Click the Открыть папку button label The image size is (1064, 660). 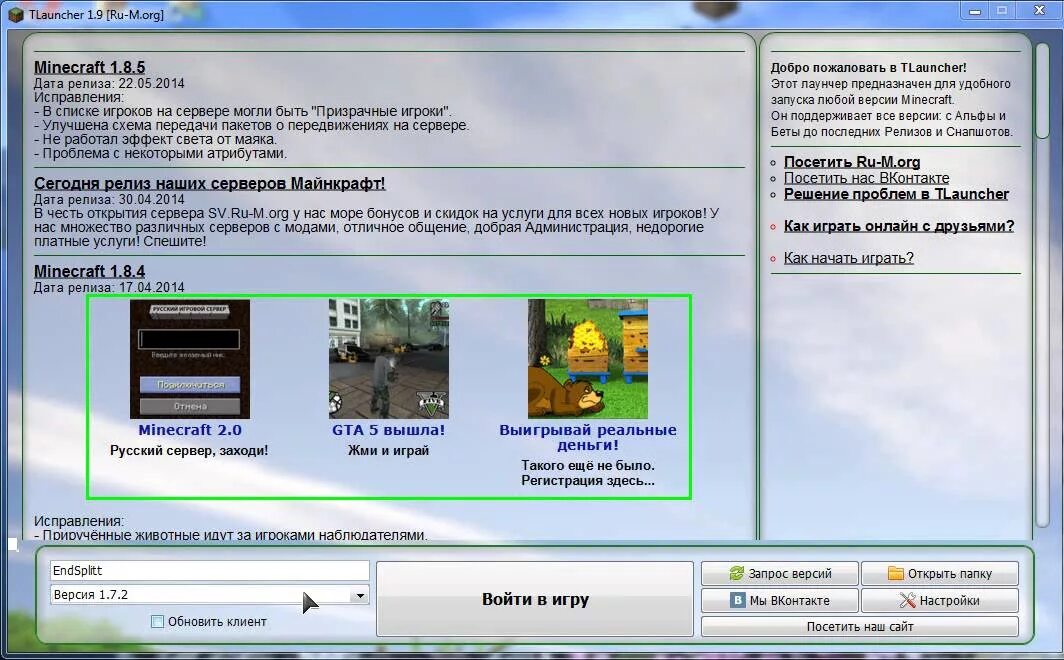click(949, 574)
